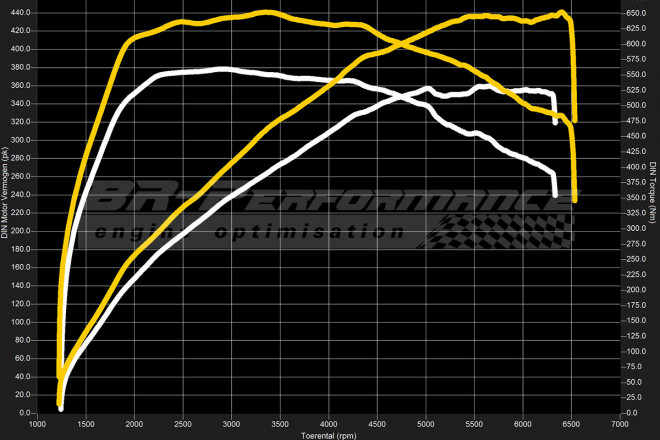The width and height of the screenshot is (660, 440).
Task: Click the 650.0 label on right torque axis
Action: coord(636,13)
